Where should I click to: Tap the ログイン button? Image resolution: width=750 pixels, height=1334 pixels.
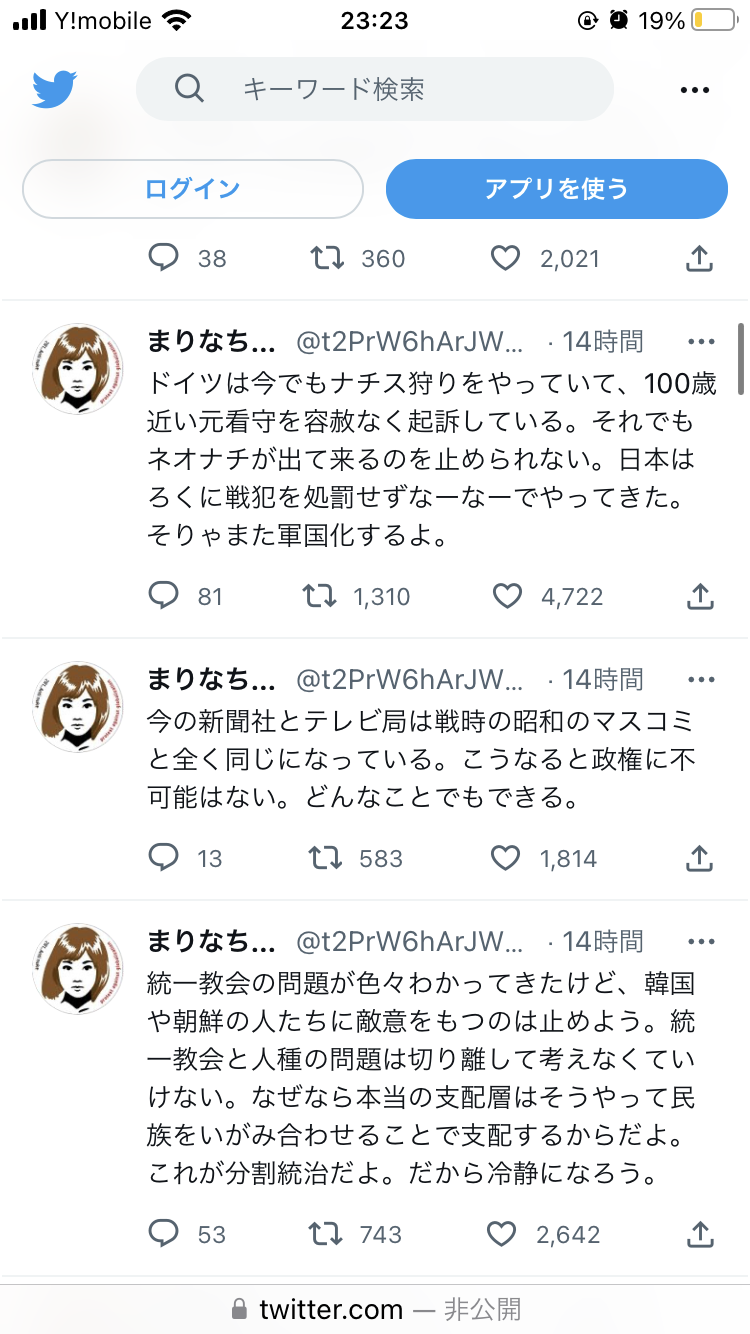coord(193,188)
